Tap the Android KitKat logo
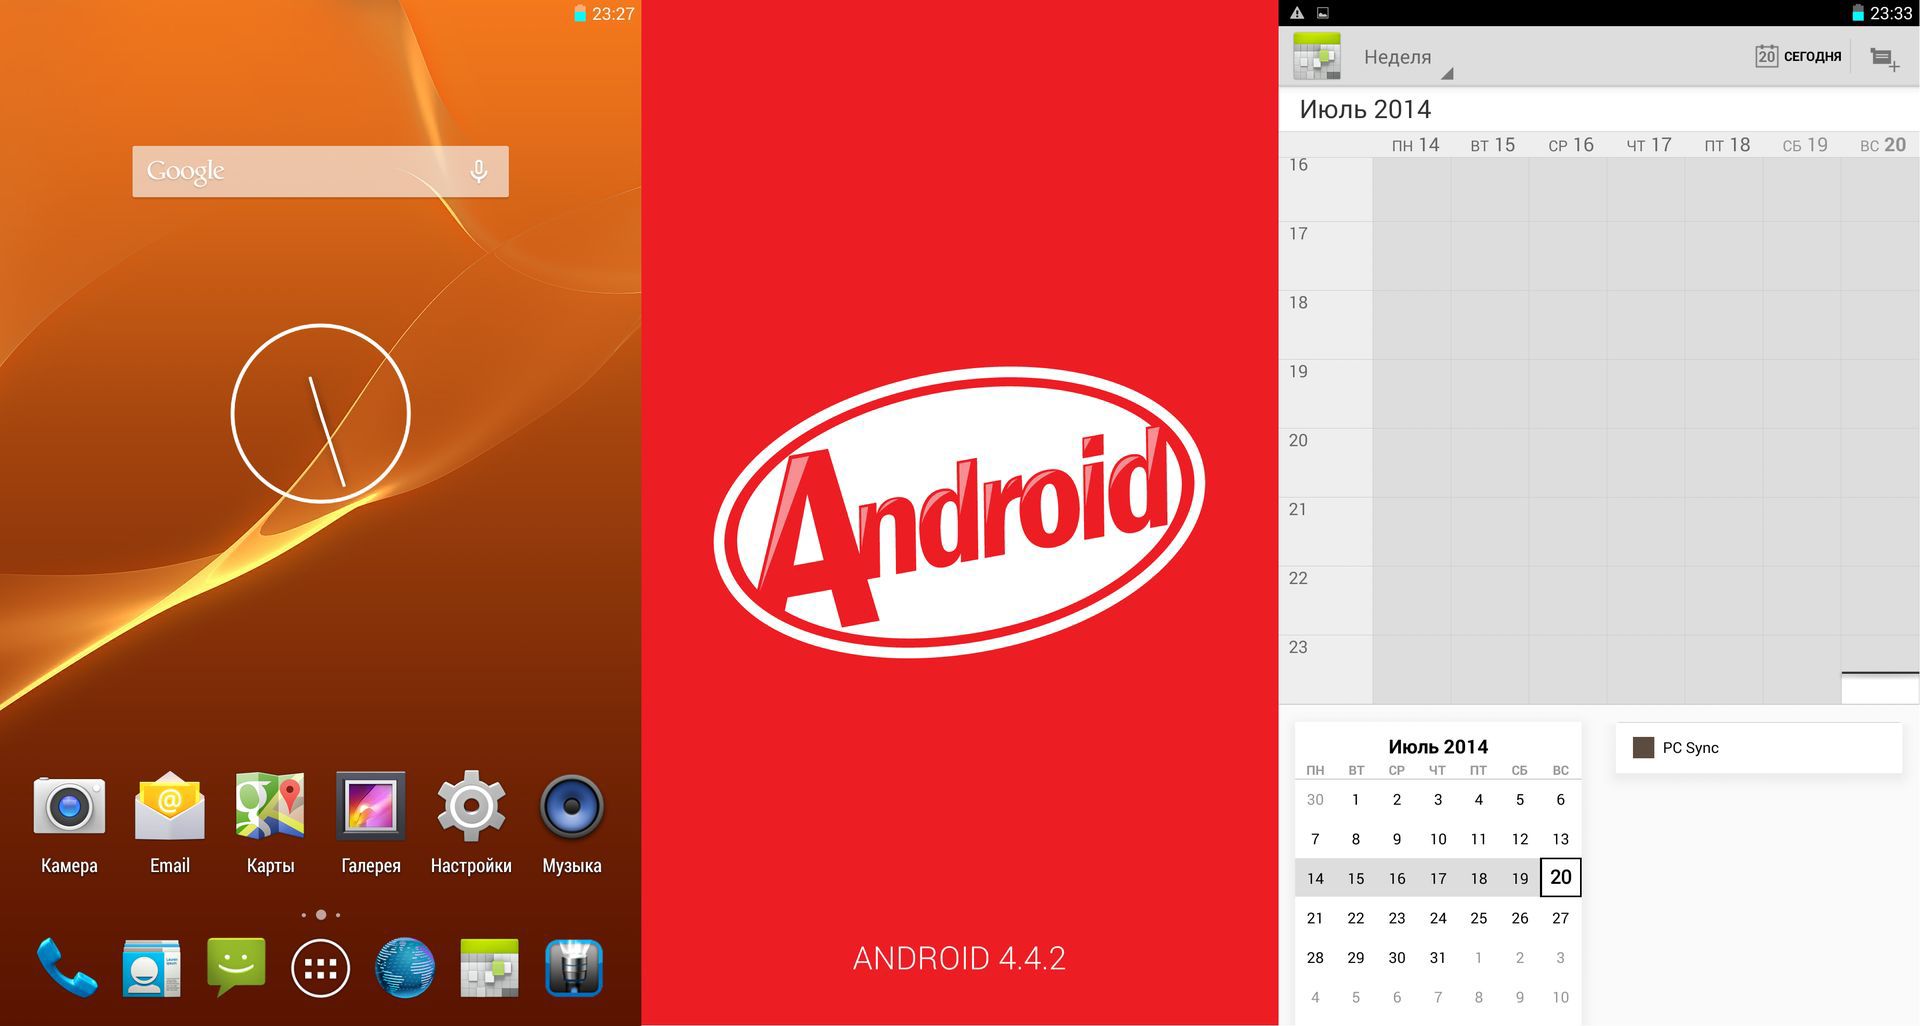Screen dimensions: 1920x1026 tap(959, 512)
